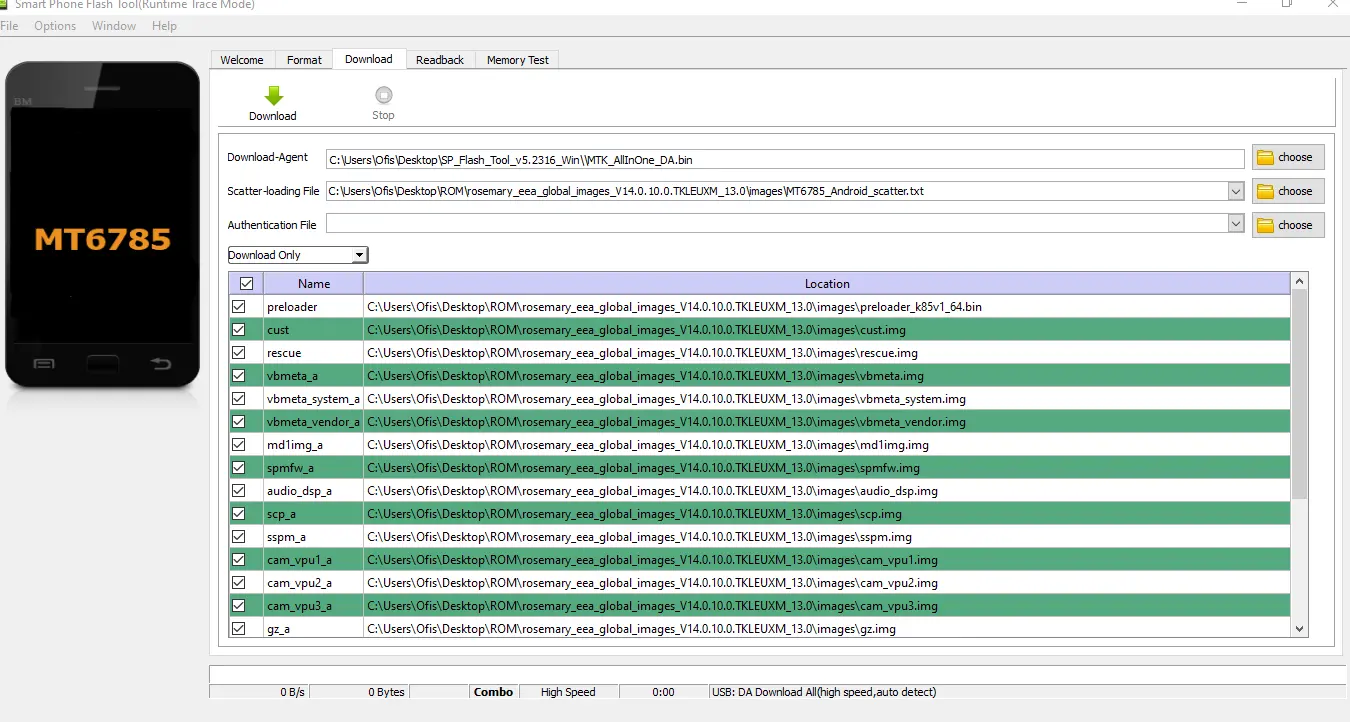Screen dimensions: 1350x722
Task: Choose the Scatter-loading file
Action: 1287,191
